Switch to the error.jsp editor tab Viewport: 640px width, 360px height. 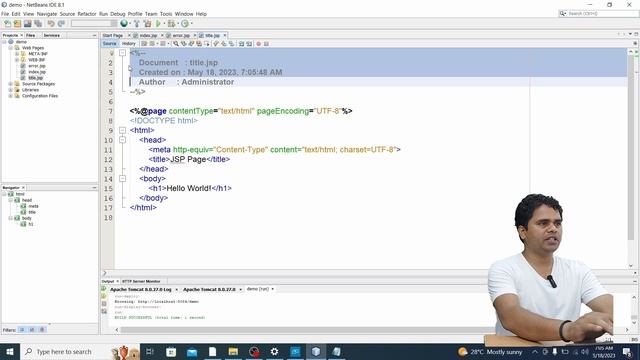click(x=181, y=36)
